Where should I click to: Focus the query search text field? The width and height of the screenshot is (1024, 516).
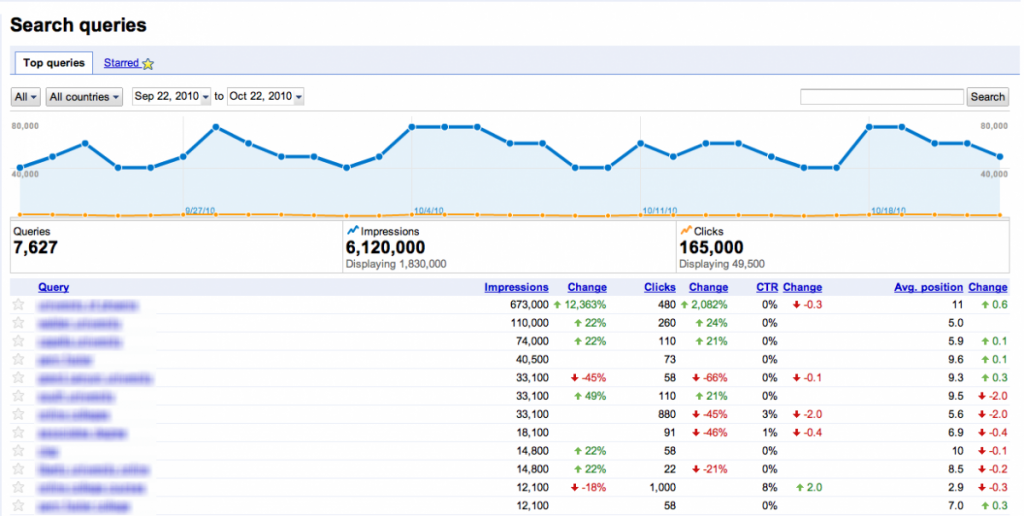tap(882, 97)
